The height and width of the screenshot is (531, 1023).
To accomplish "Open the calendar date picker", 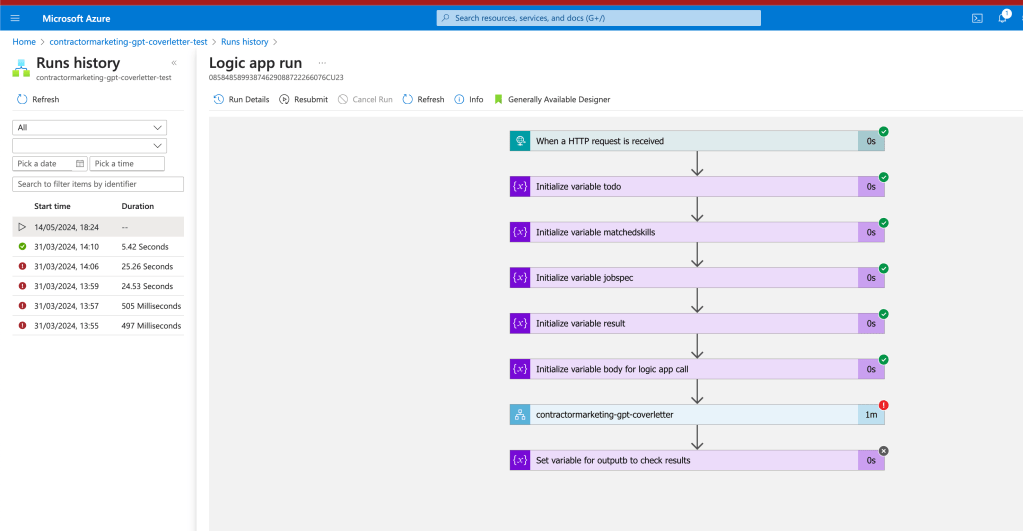I will tap(80, 164).
